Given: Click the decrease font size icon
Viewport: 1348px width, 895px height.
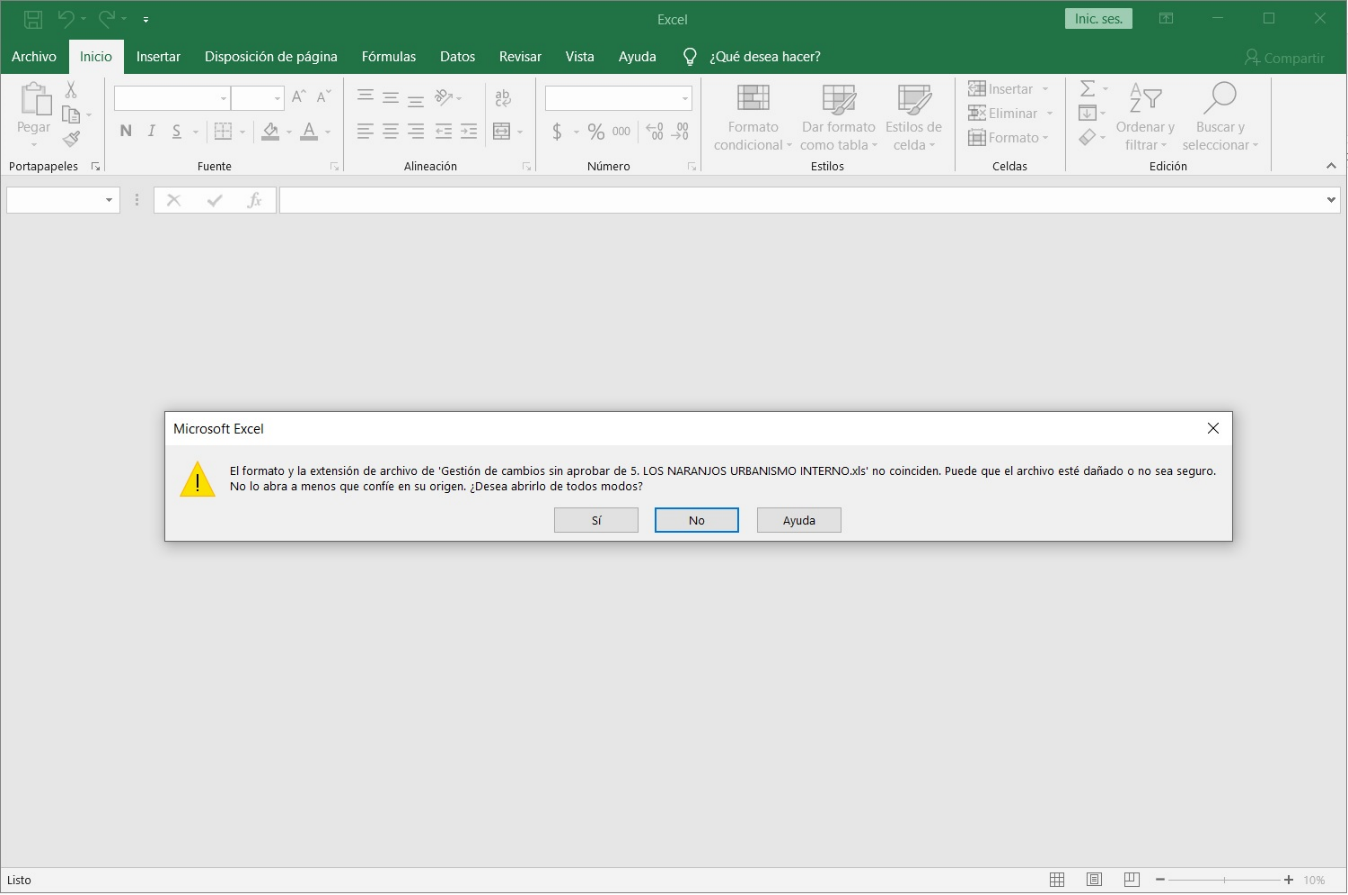Looking at the screenshot, I should (x=324, y=97).
